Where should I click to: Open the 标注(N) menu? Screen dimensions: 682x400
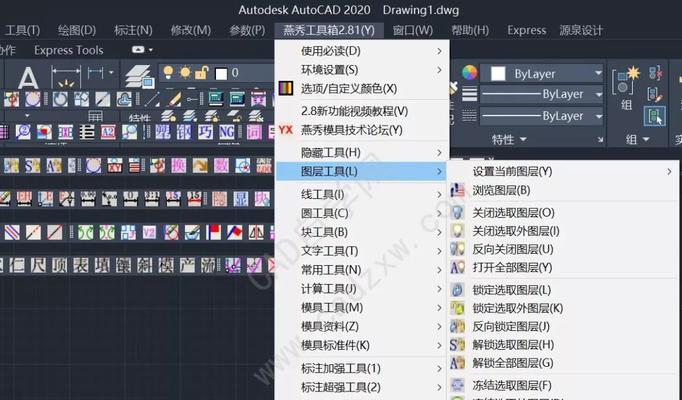point(133,30)
